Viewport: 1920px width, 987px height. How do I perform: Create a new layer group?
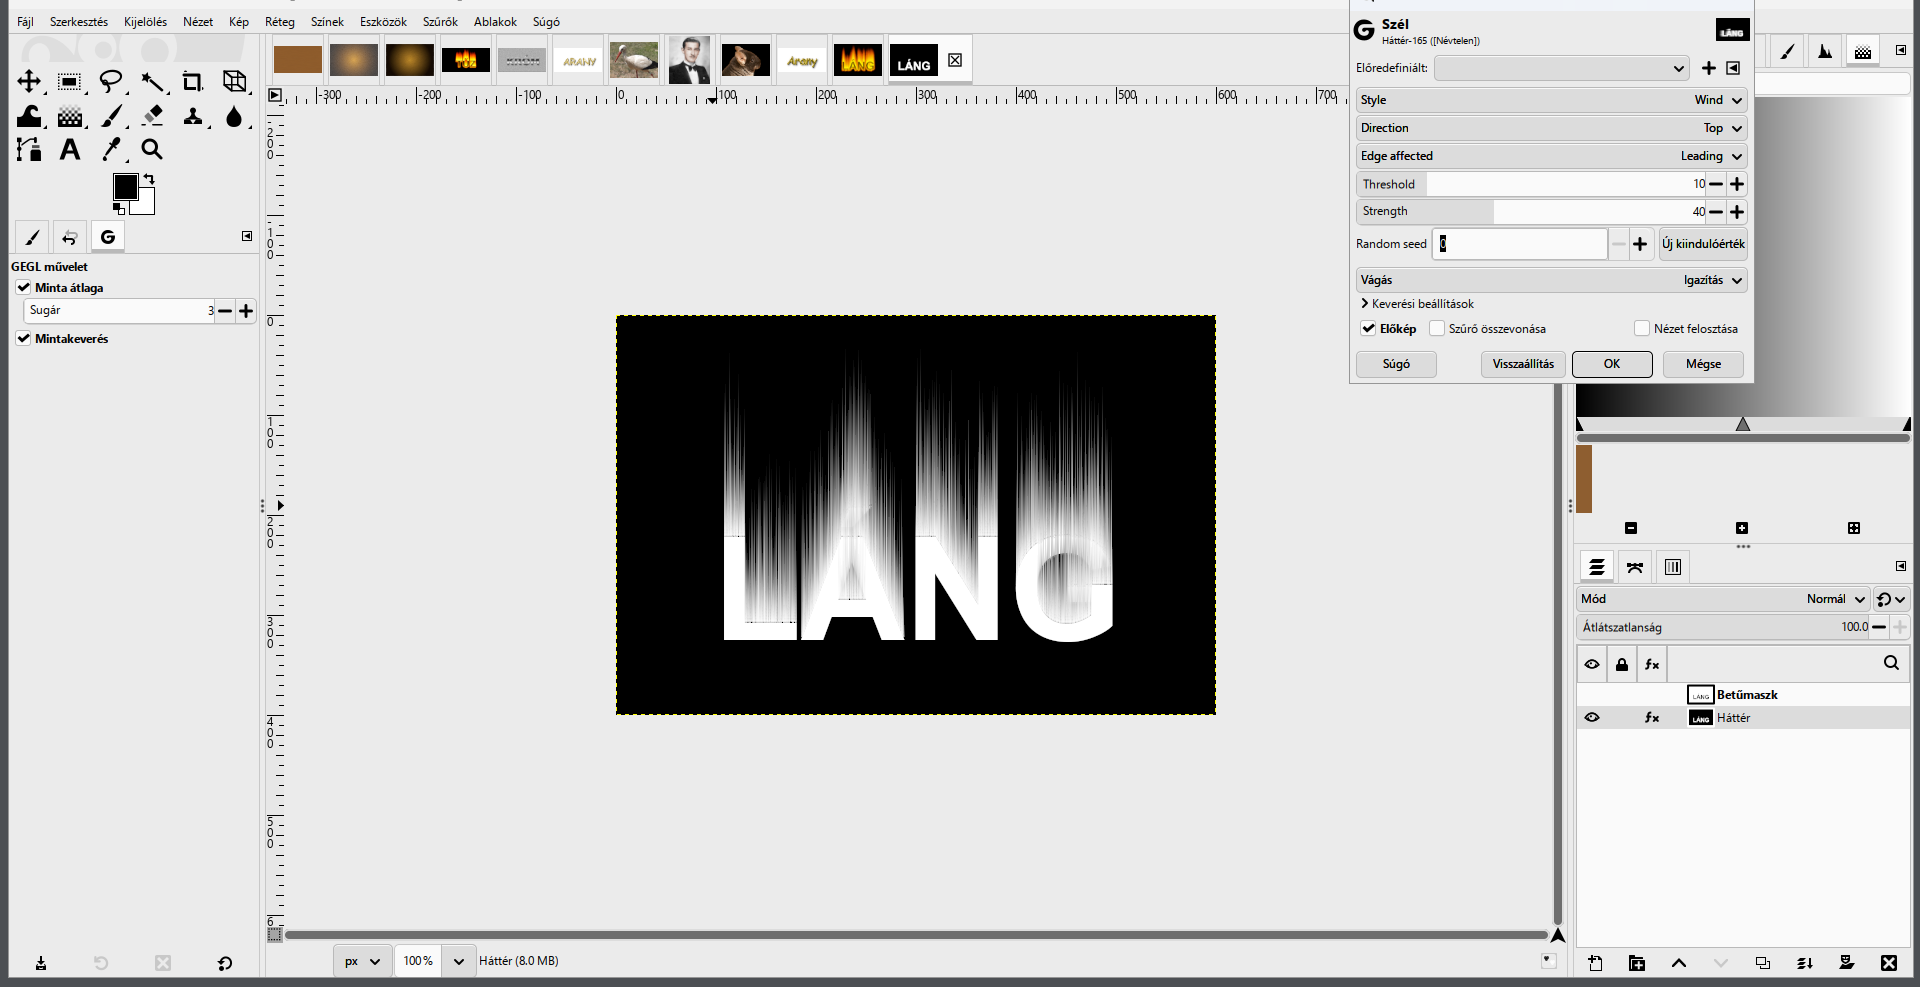coord(1637,963)
